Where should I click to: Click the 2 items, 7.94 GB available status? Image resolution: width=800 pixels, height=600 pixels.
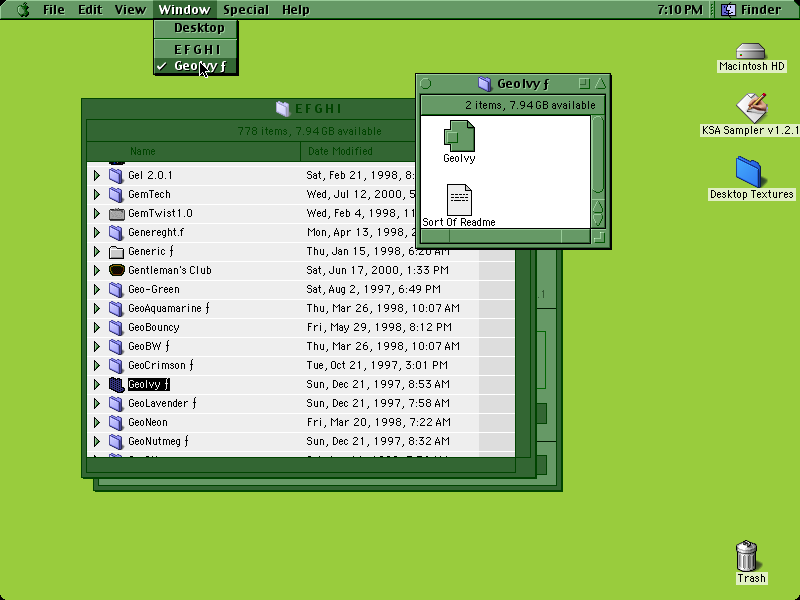530,106
